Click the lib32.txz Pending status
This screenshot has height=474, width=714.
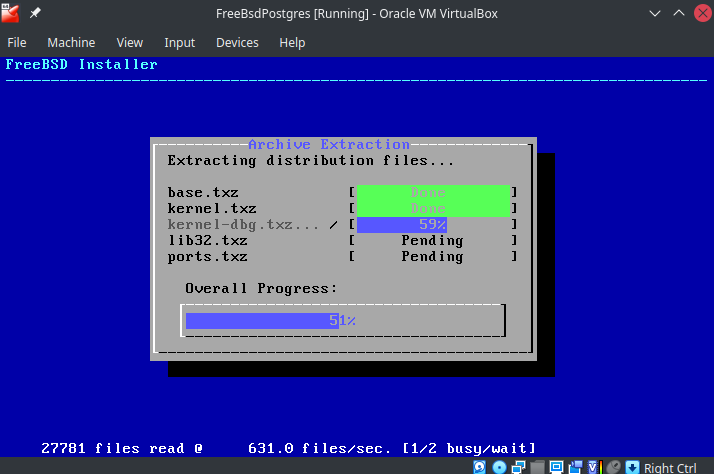432,240
